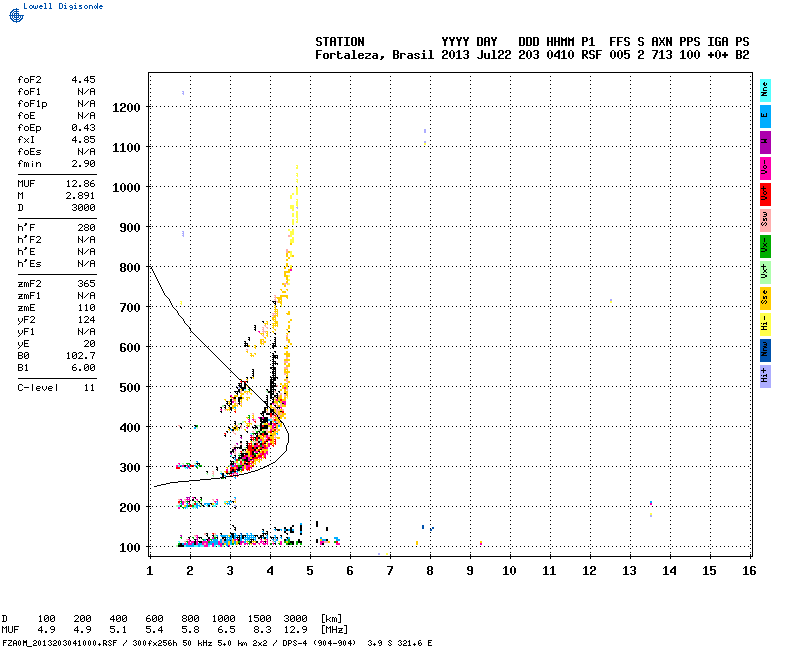Select the lavender Hi+ legend swatch
This screenshot has height=650, width=800.
(765, 377)
